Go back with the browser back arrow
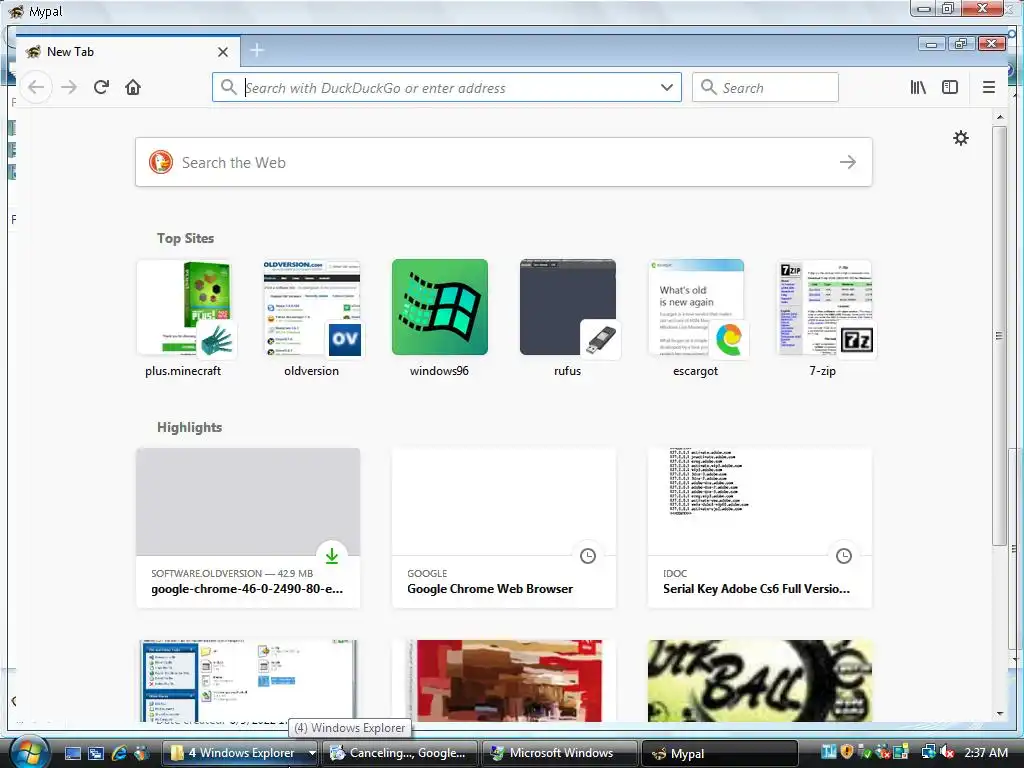This screenshot has width=1024, height=768. 36,87
